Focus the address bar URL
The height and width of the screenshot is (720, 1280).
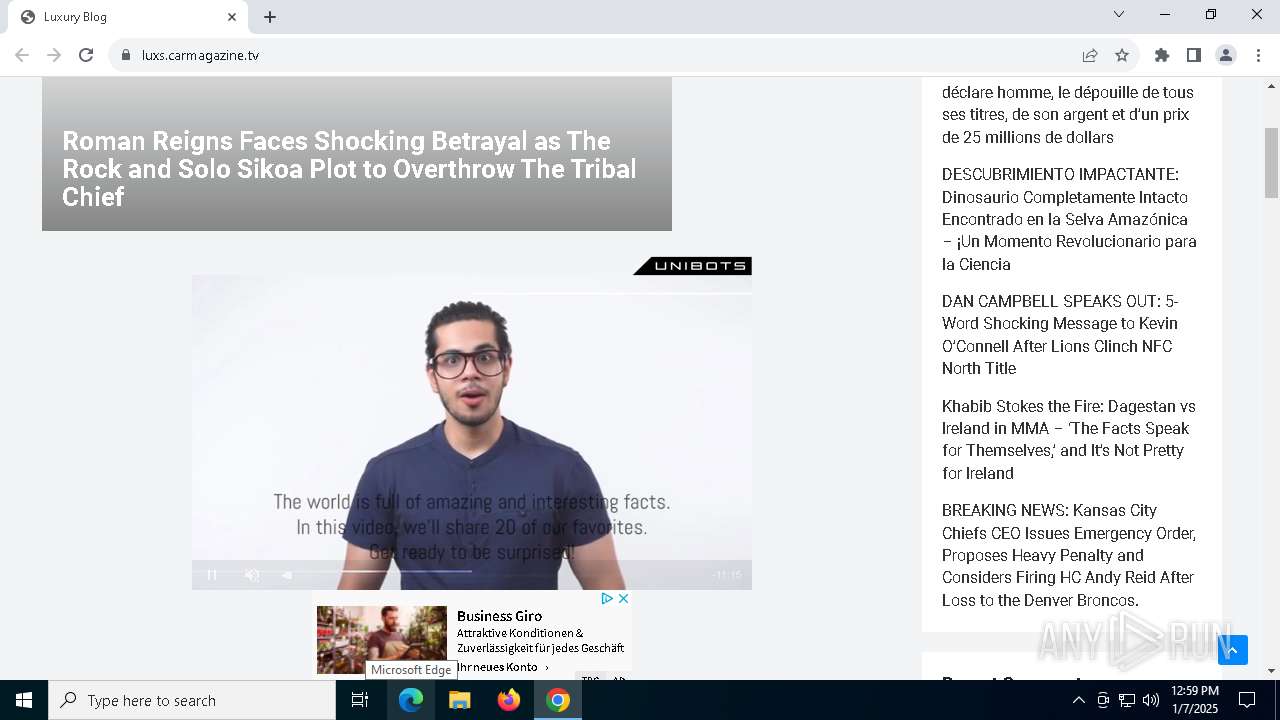(x=200, y=55)
